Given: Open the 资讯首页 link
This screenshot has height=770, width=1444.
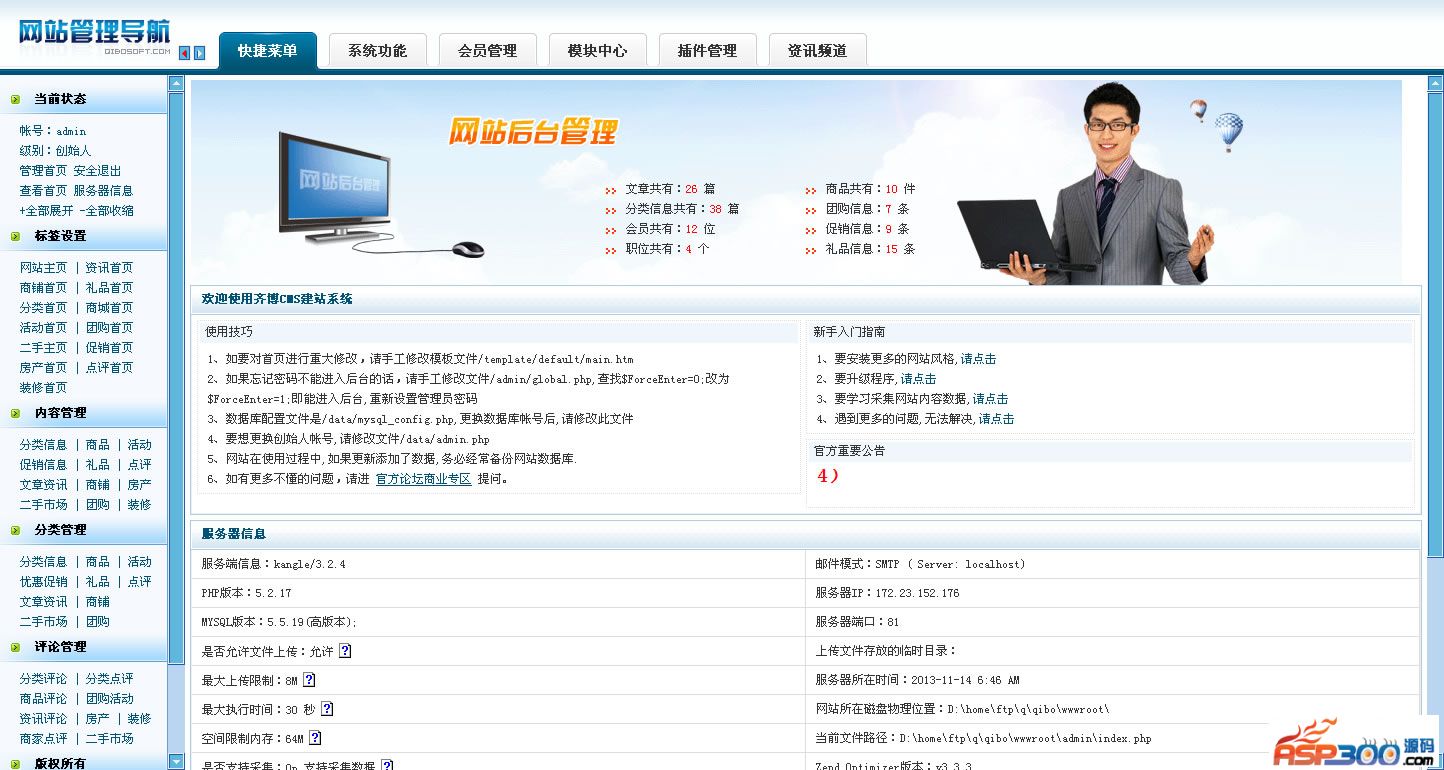Looking at the screenshot, I should click(x=109, y=268).
